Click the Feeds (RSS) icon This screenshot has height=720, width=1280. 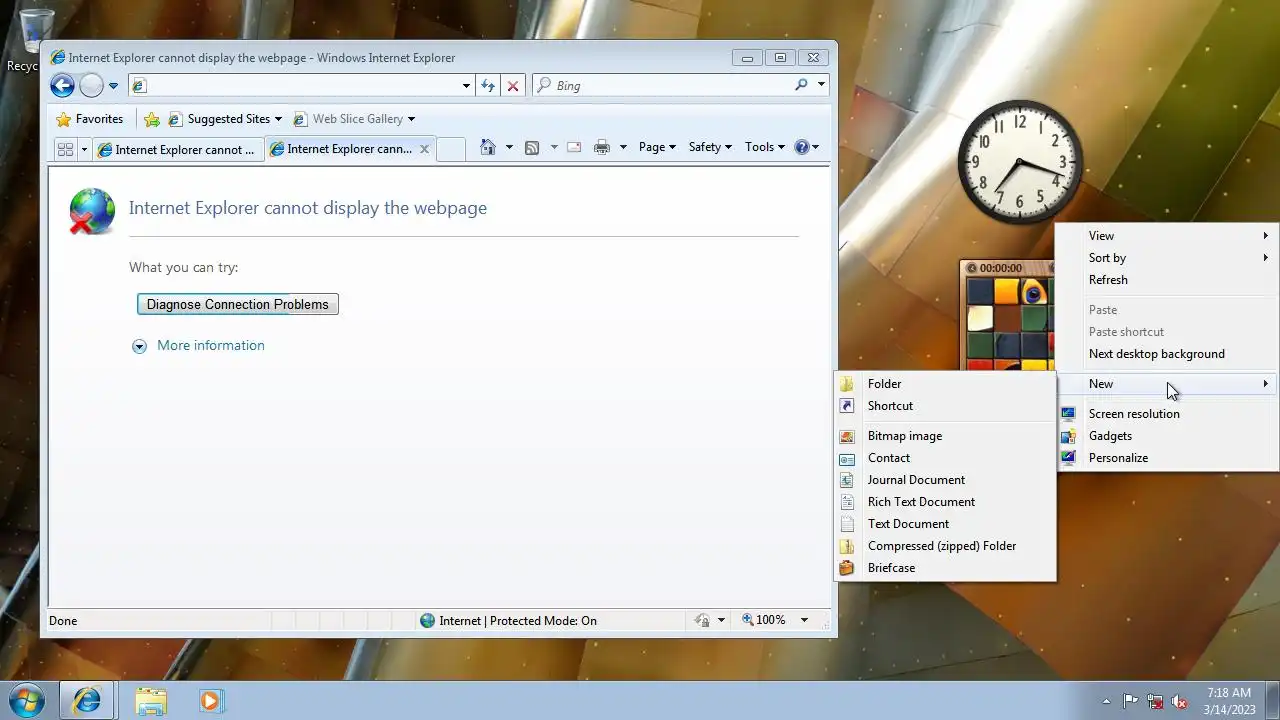point(532,147)
